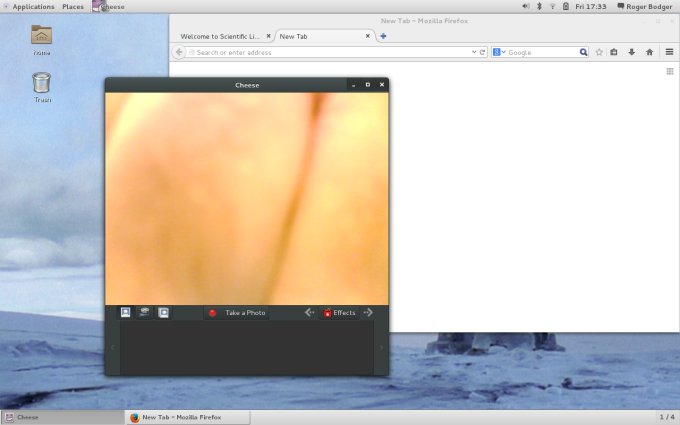Image resolution: width=680 pixels, height=425 pixels.
Task: Open Firefox downloads arrow icon
Action: tap(631, 52)
